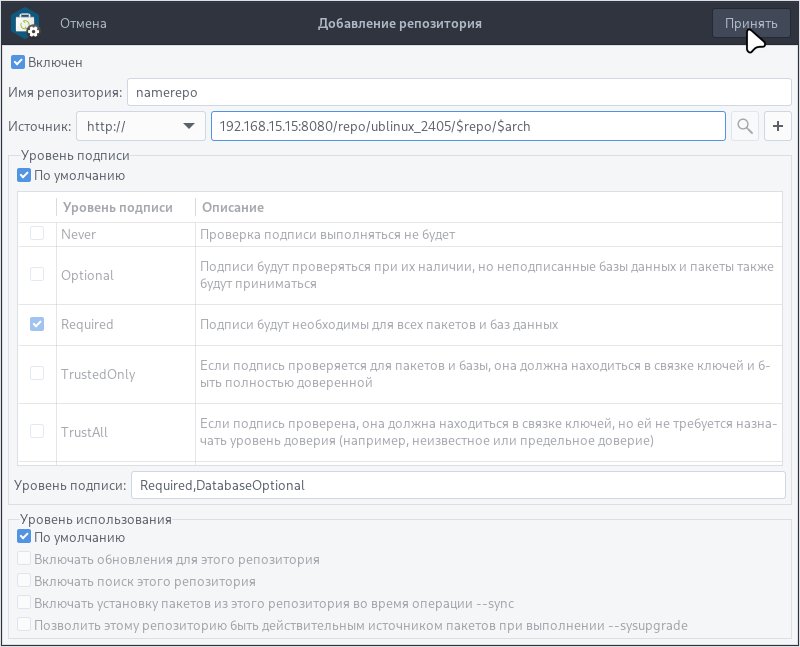Enable package installation during --sync checkbox
Viewport: 800px width, 647px height.
(x=23, y=600)
